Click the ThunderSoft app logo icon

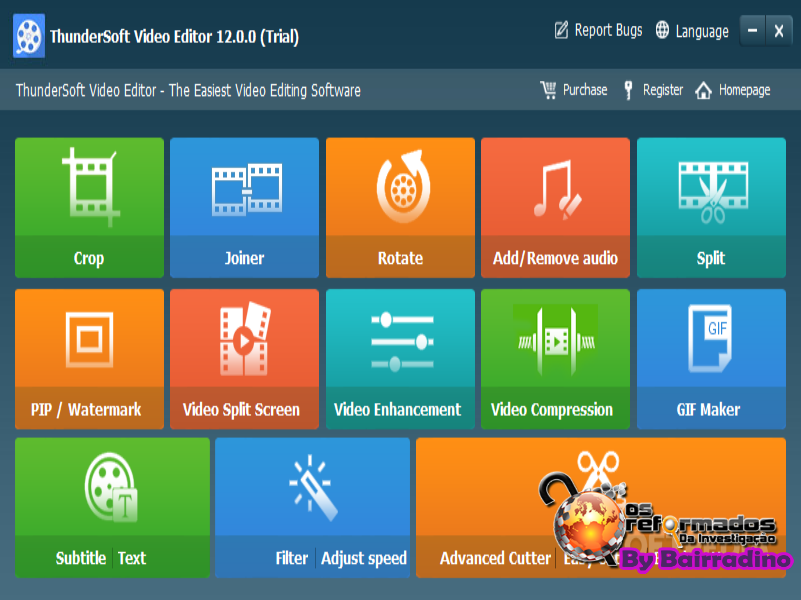pyautogui.click(x=29, y=36)
